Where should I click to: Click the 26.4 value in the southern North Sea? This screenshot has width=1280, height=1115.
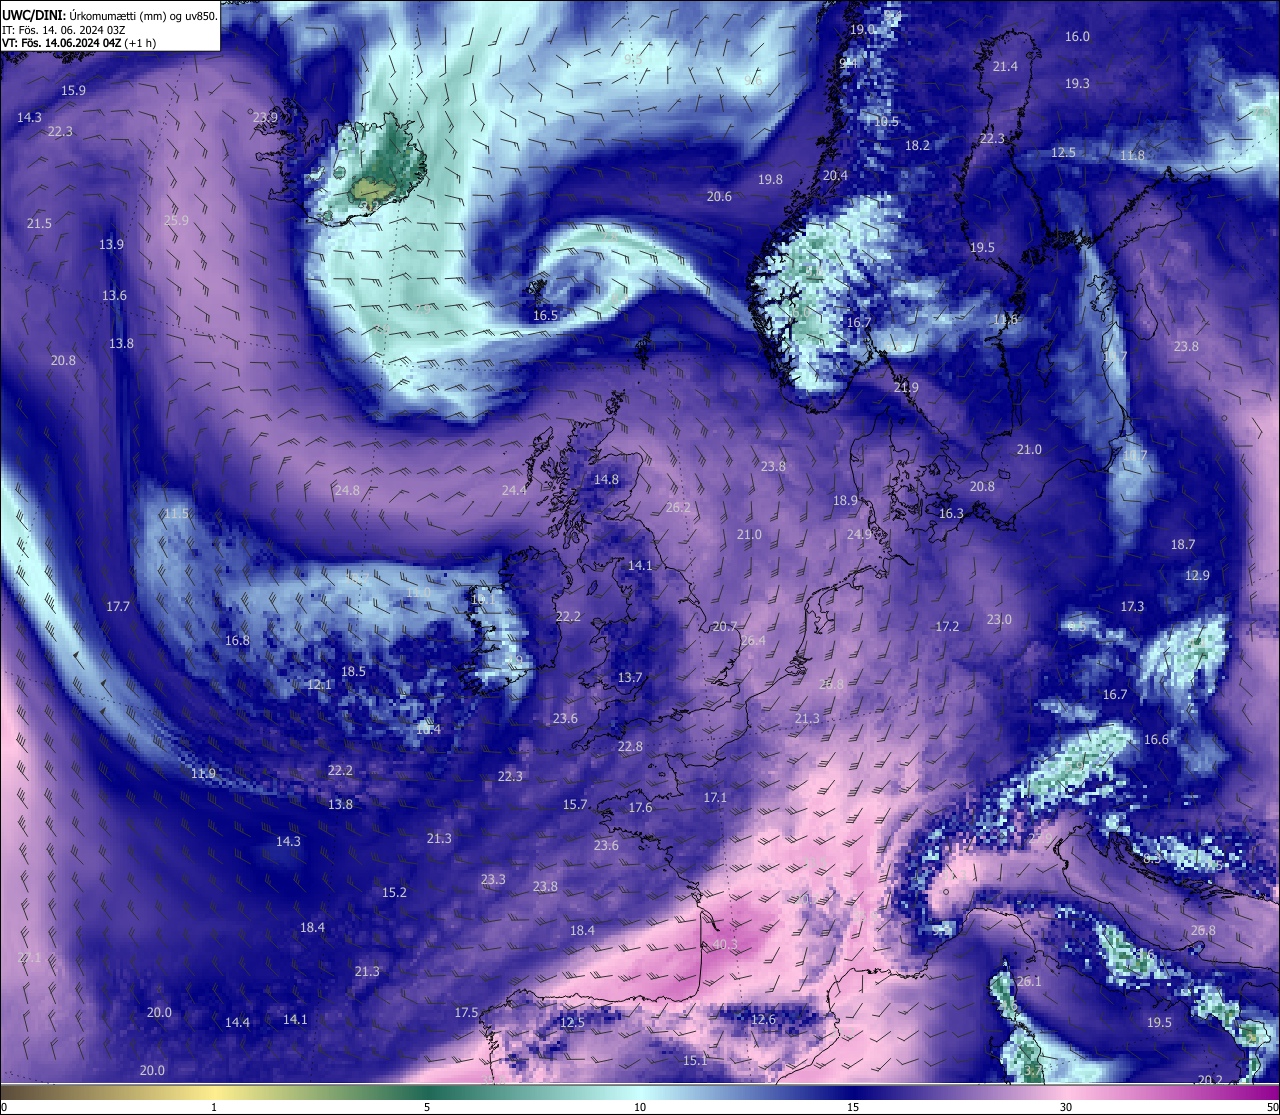(x=753, y=640)
